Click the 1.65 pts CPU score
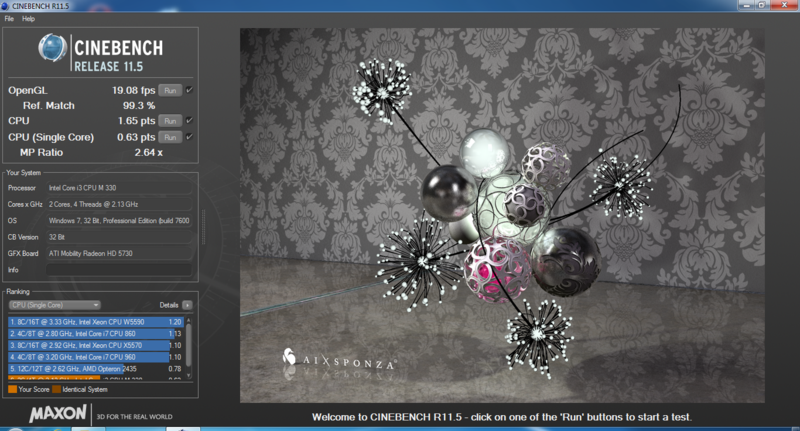 [136, 121]
